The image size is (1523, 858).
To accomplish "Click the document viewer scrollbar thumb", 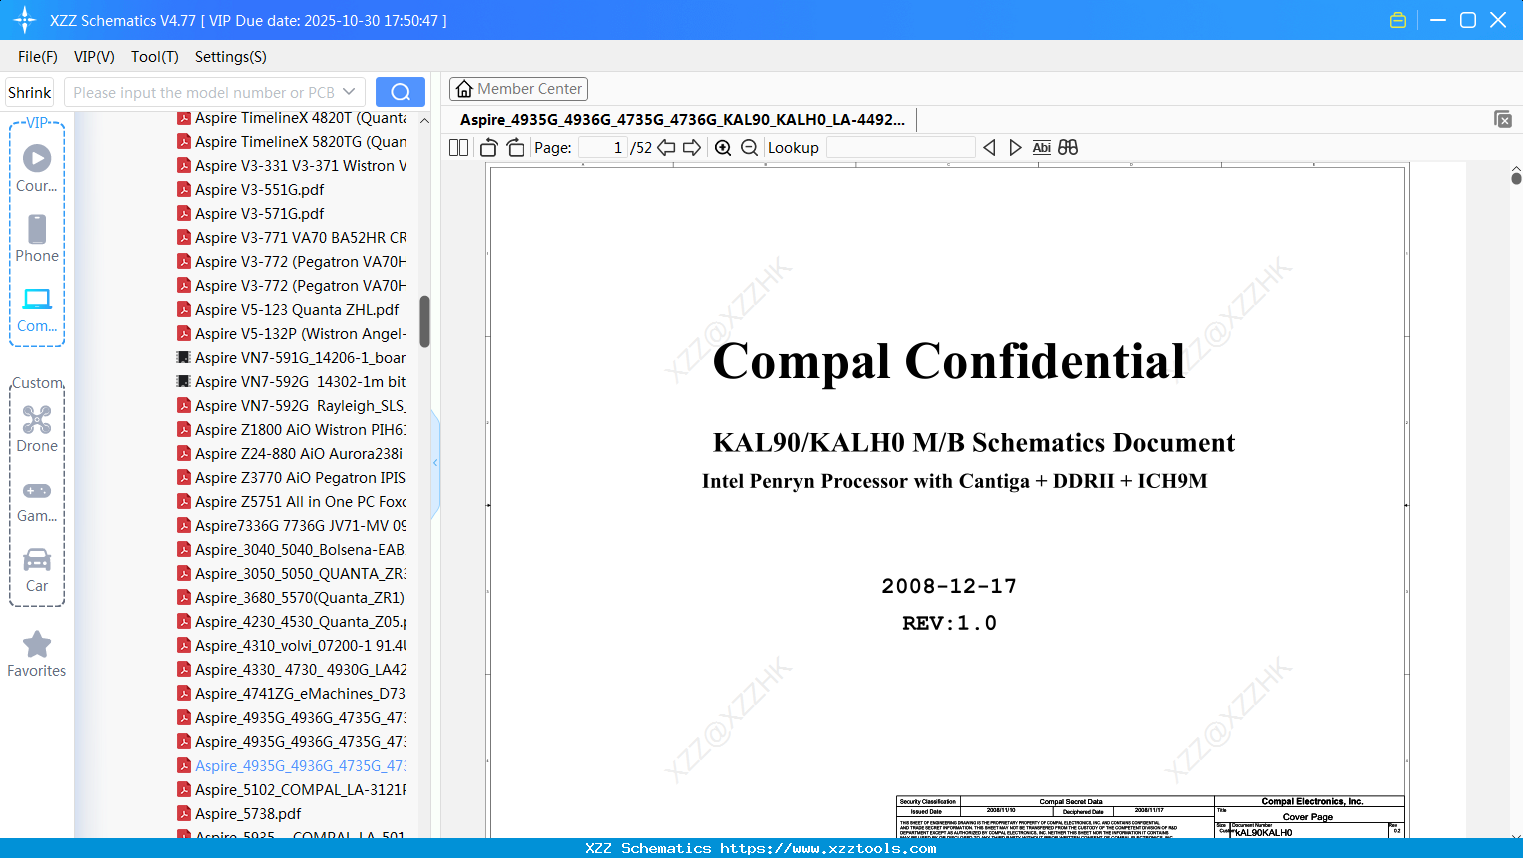I will (x=1516, y=178).
